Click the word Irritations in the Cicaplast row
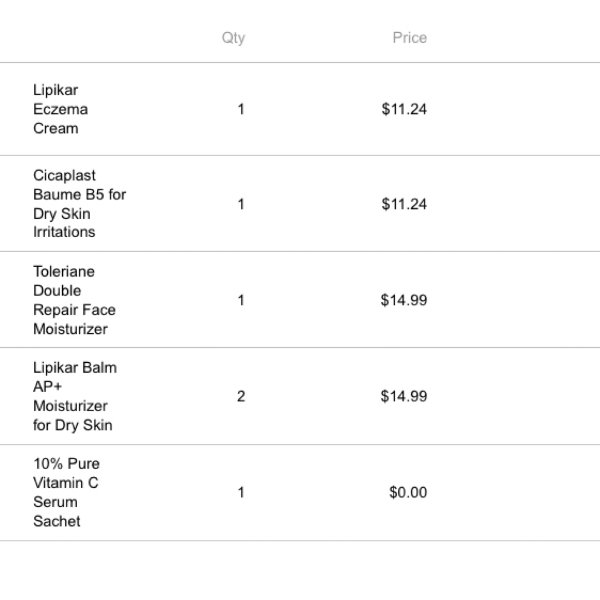Screen dimensions: 600x600 pos(64,232)
